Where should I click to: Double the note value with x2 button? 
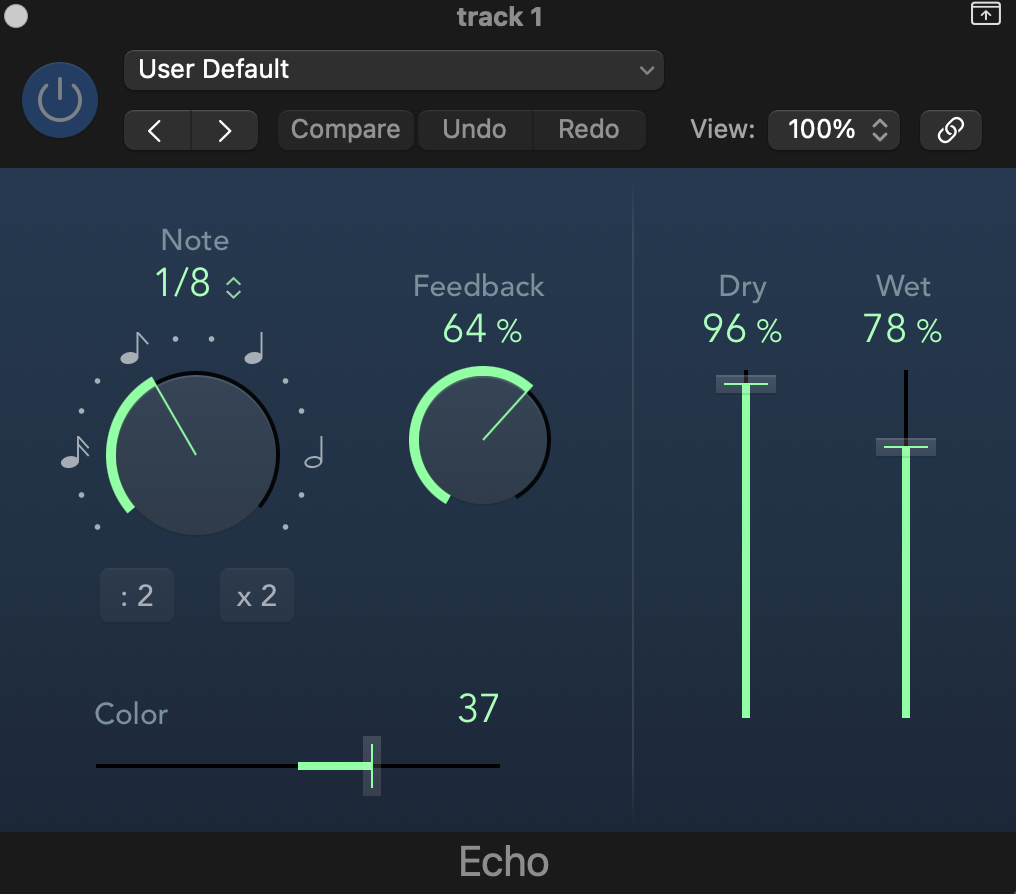tap(257, 595)
